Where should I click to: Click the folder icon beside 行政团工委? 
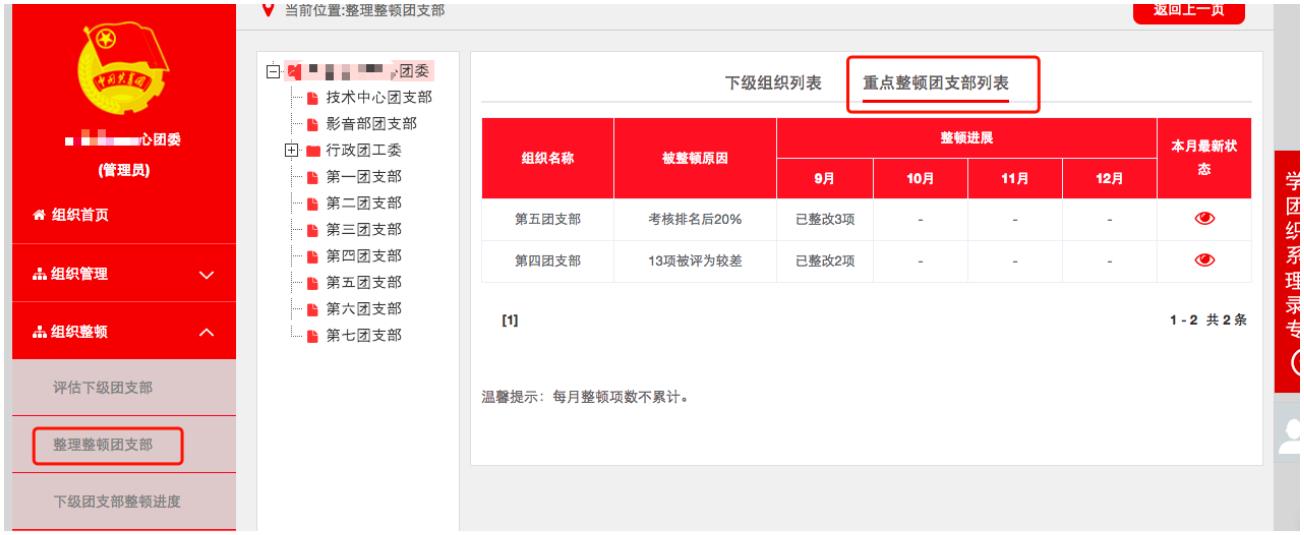[312, 151]
